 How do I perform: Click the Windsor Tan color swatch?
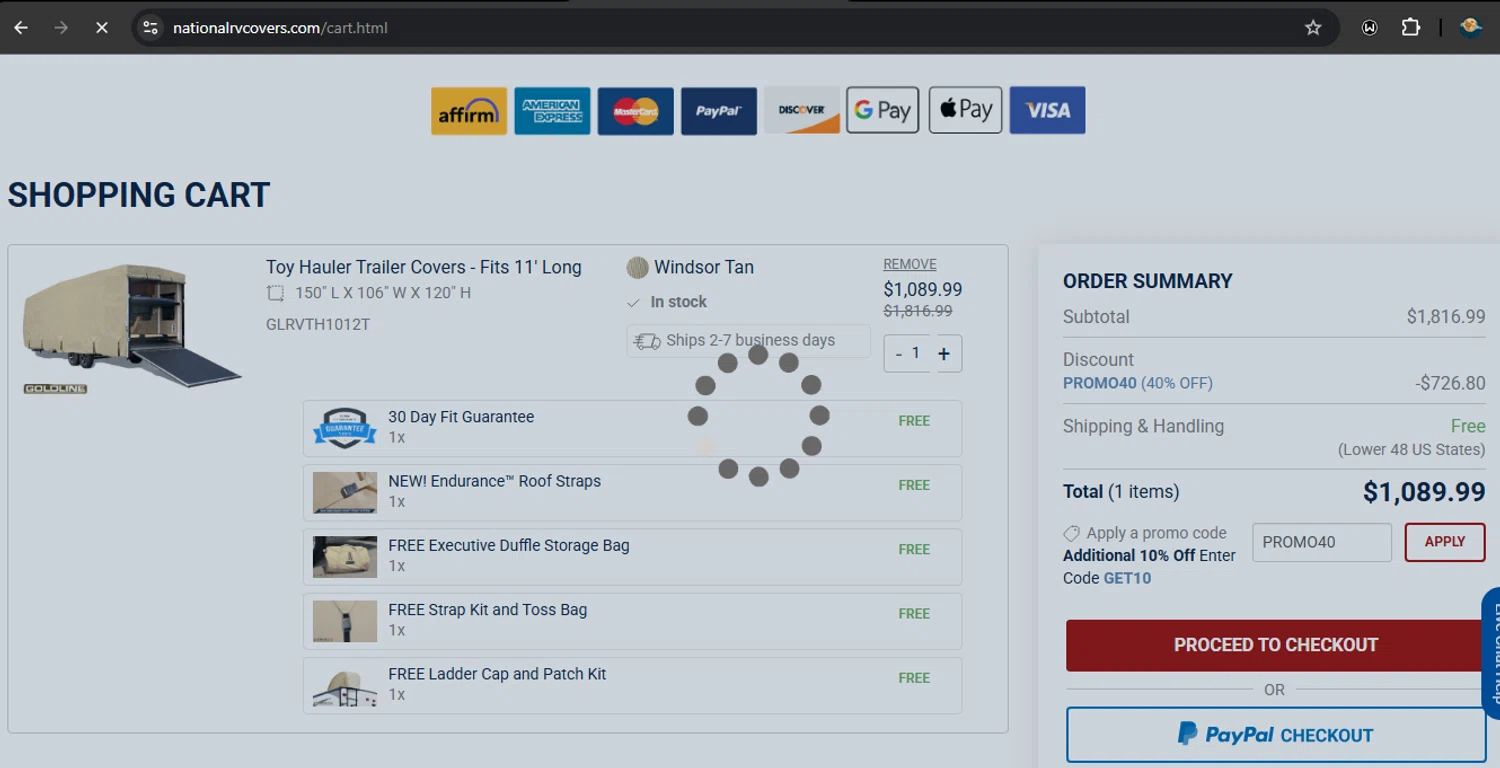637,268
